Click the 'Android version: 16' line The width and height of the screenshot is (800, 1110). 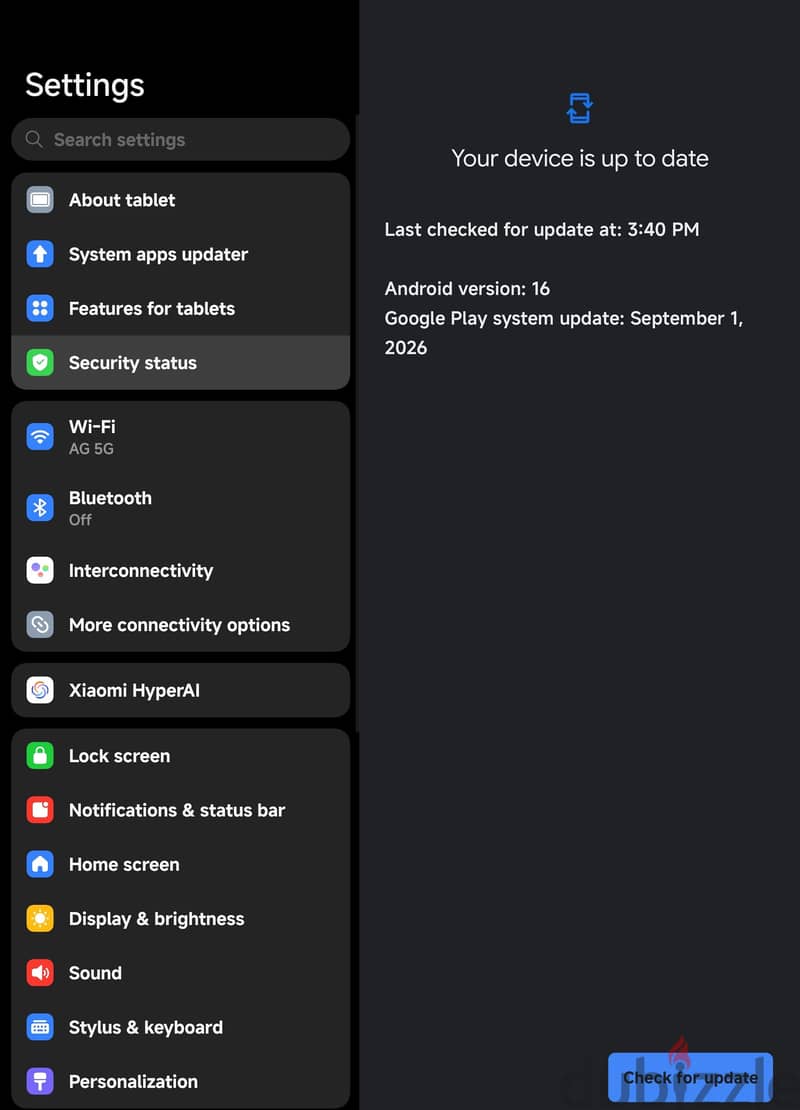pos(467,288)
